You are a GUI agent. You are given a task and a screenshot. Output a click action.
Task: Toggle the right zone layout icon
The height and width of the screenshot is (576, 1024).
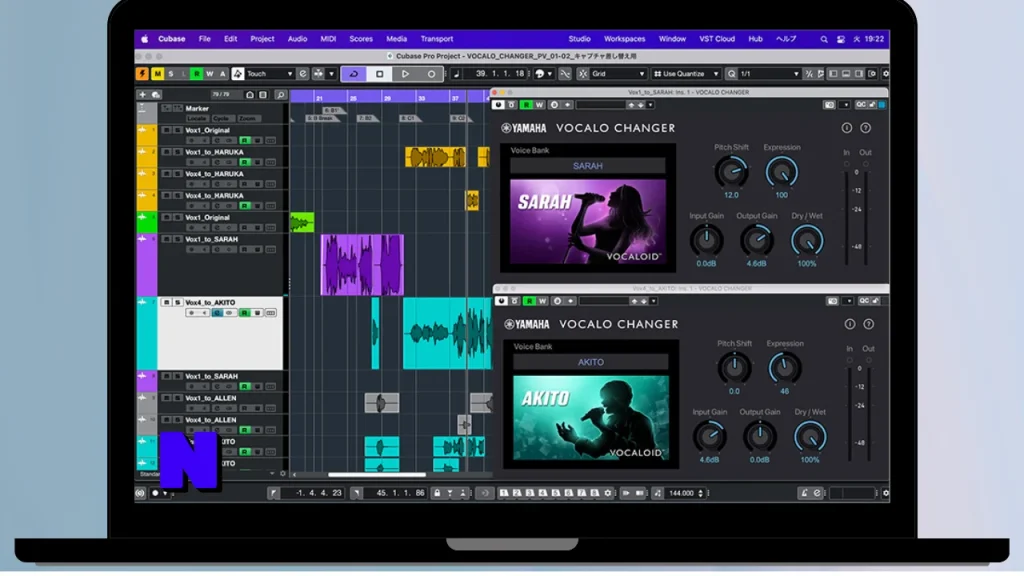859,74
